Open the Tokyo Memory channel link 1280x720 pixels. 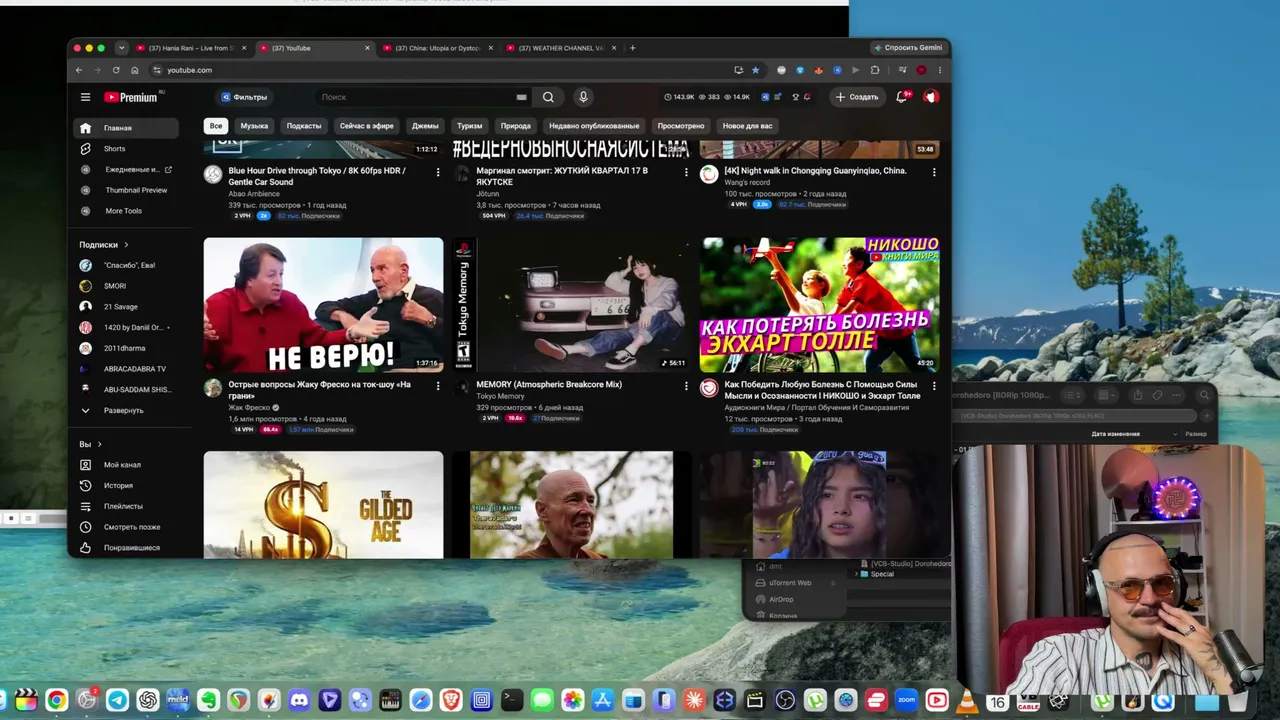tap(500, 397)
